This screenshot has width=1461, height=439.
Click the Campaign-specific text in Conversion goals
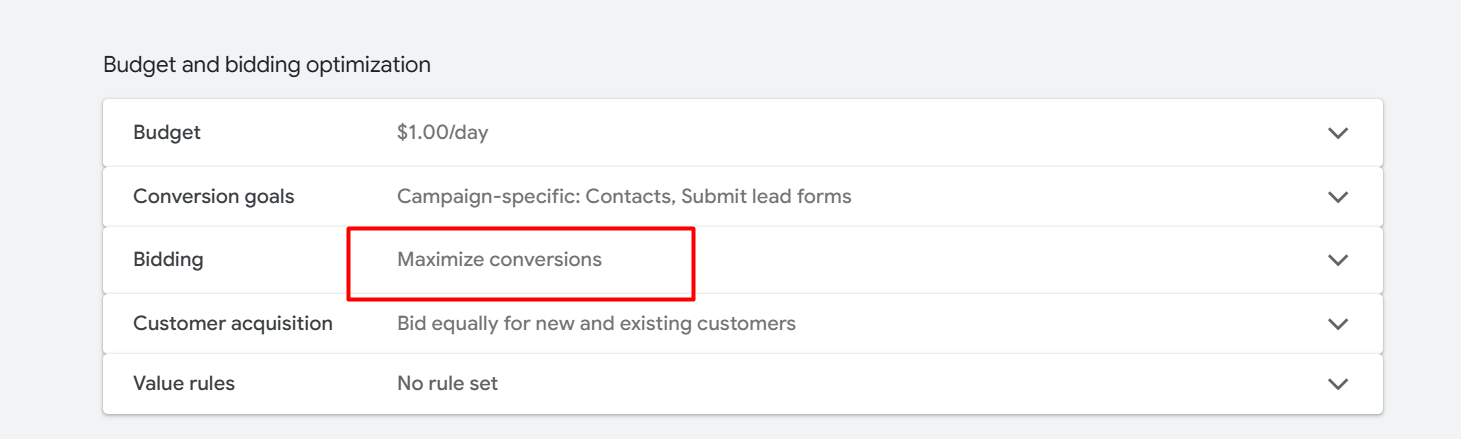pyautogui.click(x=488, y=197)
